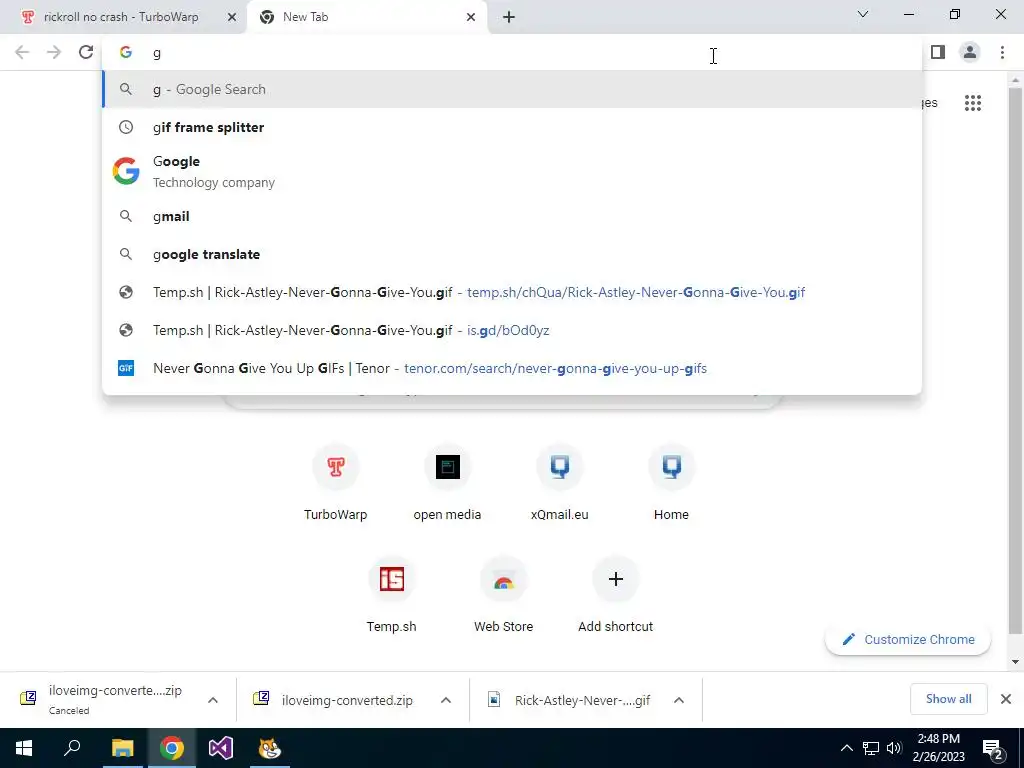The height and width of the screenshot is (768, 1024).
Task: Open the Windows Start menu
Action: coord(24,748)
